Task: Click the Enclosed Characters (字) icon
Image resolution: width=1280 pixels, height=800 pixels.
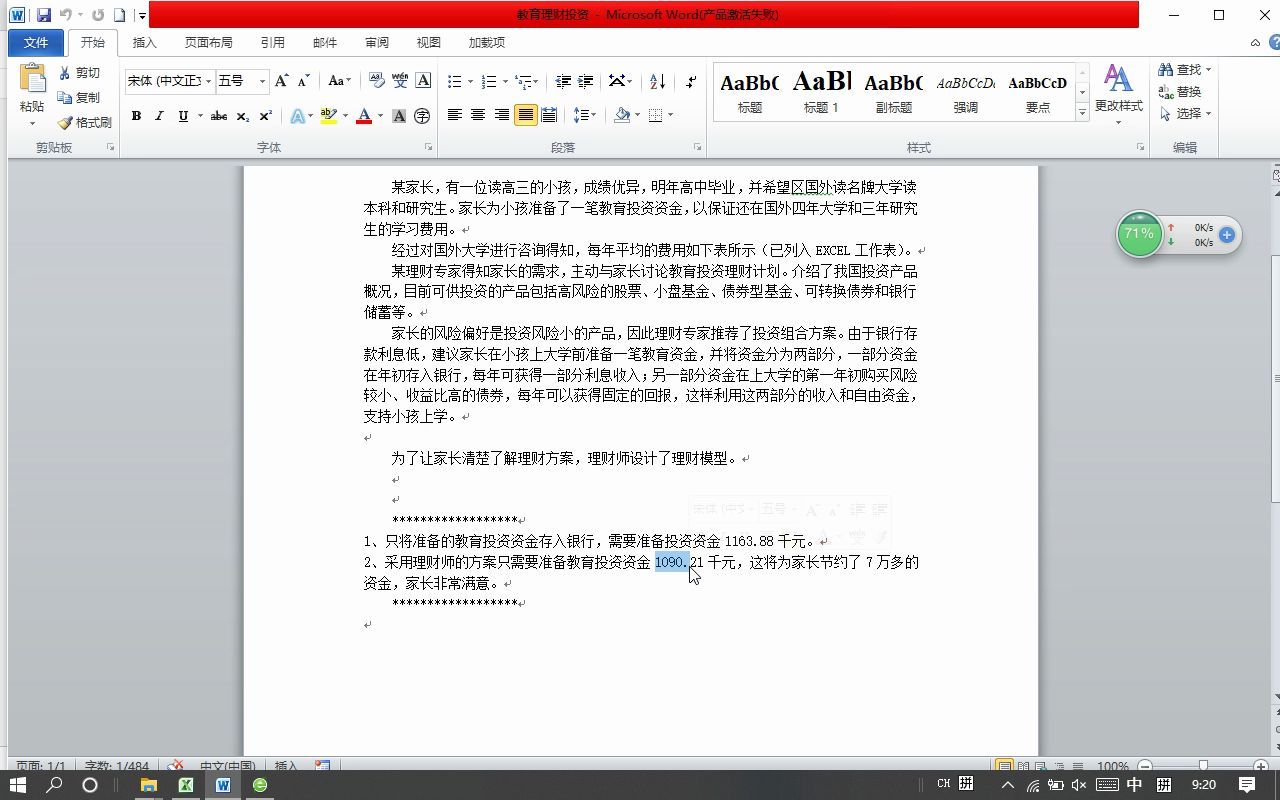Action: tap(422, 116)
